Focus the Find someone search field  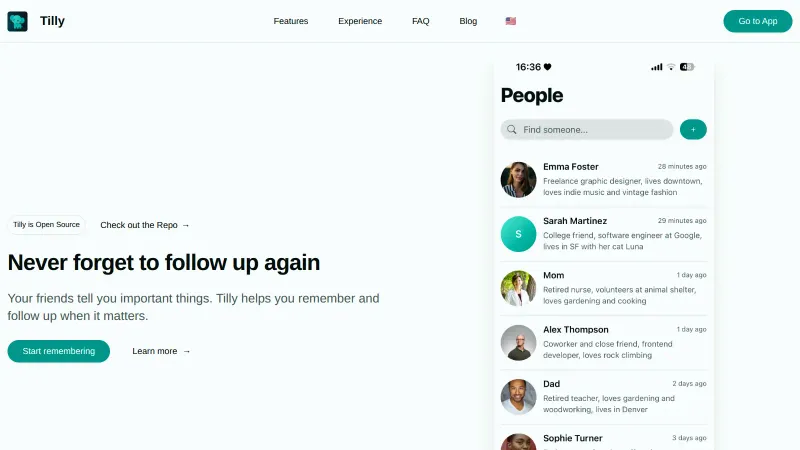click(587, 130)
